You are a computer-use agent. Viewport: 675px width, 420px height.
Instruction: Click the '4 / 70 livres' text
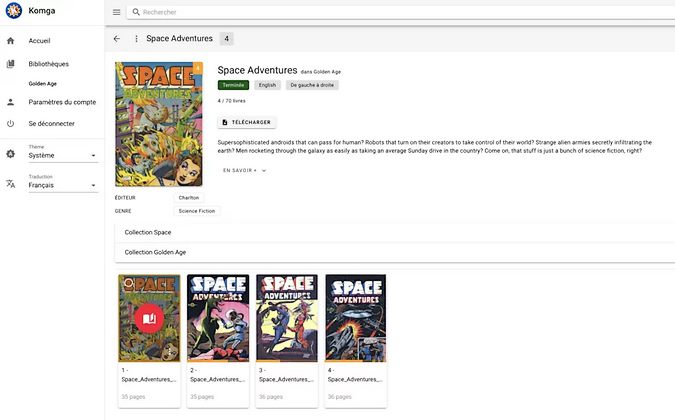pyautogui.click(x=232, y=101)
